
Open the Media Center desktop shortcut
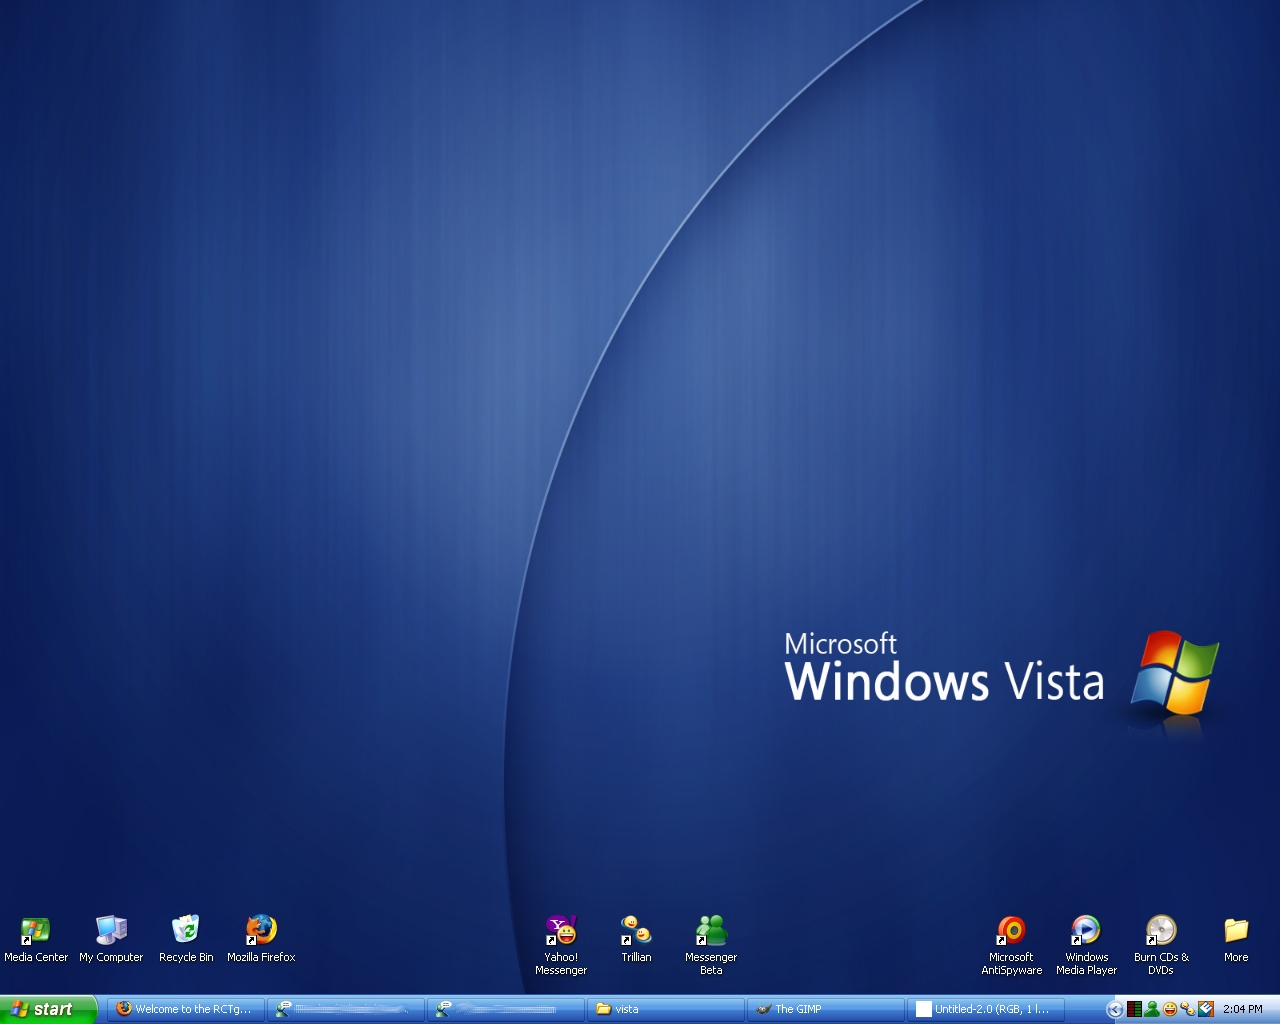36,931
